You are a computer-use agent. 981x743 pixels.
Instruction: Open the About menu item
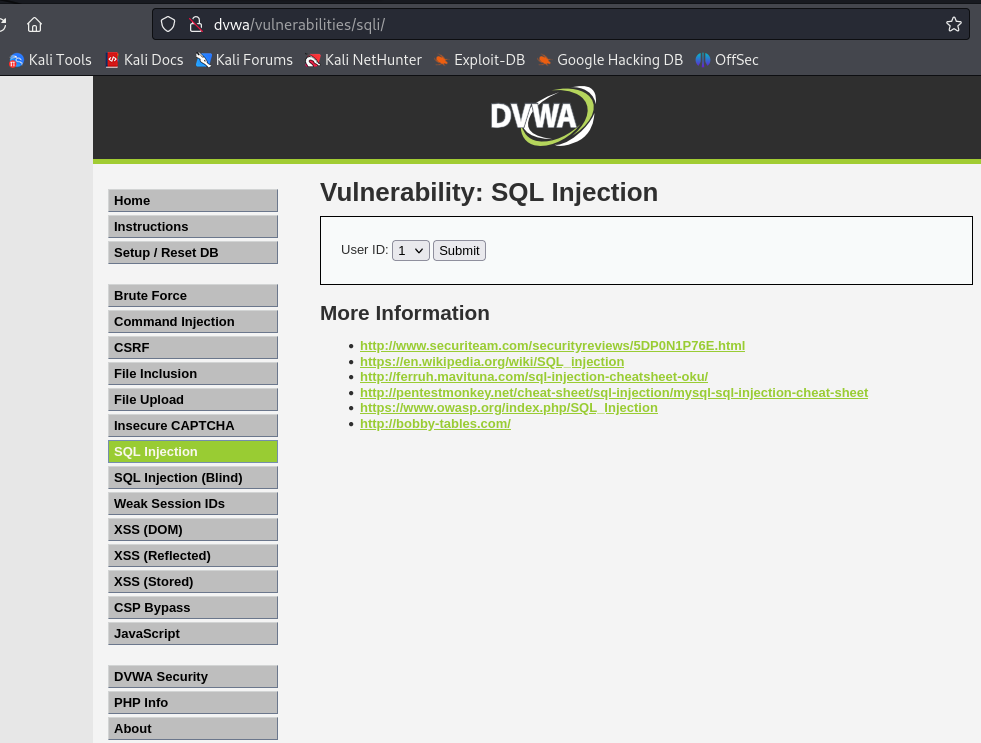[193, 729]
